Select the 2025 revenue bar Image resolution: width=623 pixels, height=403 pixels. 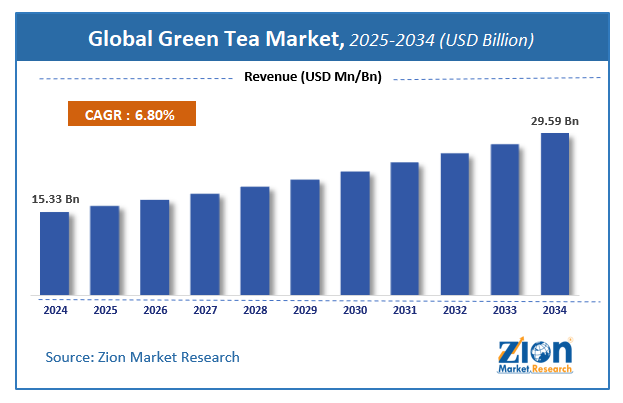(104, 250)
